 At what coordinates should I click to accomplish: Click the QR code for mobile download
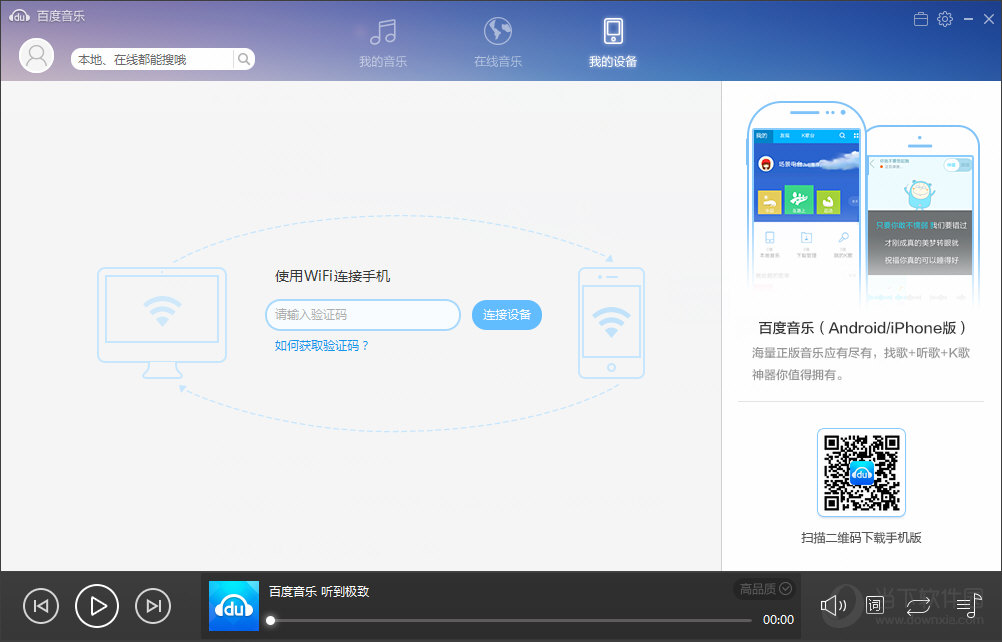pyautogui.click(x=861, y=473)
